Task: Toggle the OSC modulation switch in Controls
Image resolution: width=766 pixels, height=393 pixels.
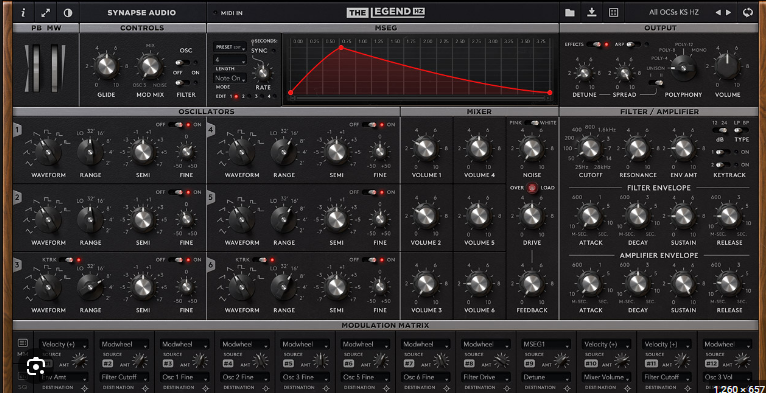Action: pyautogui.click(x=183, y=63)
